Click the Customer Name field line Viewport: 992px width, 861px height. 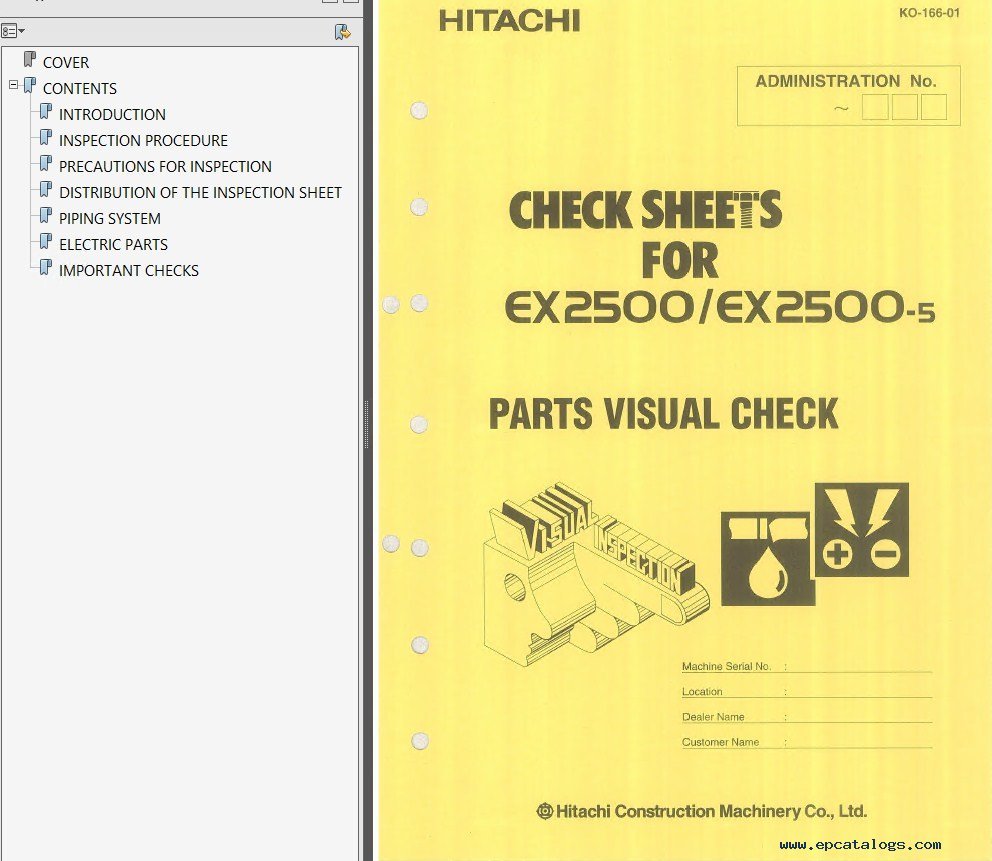(807, 742)
